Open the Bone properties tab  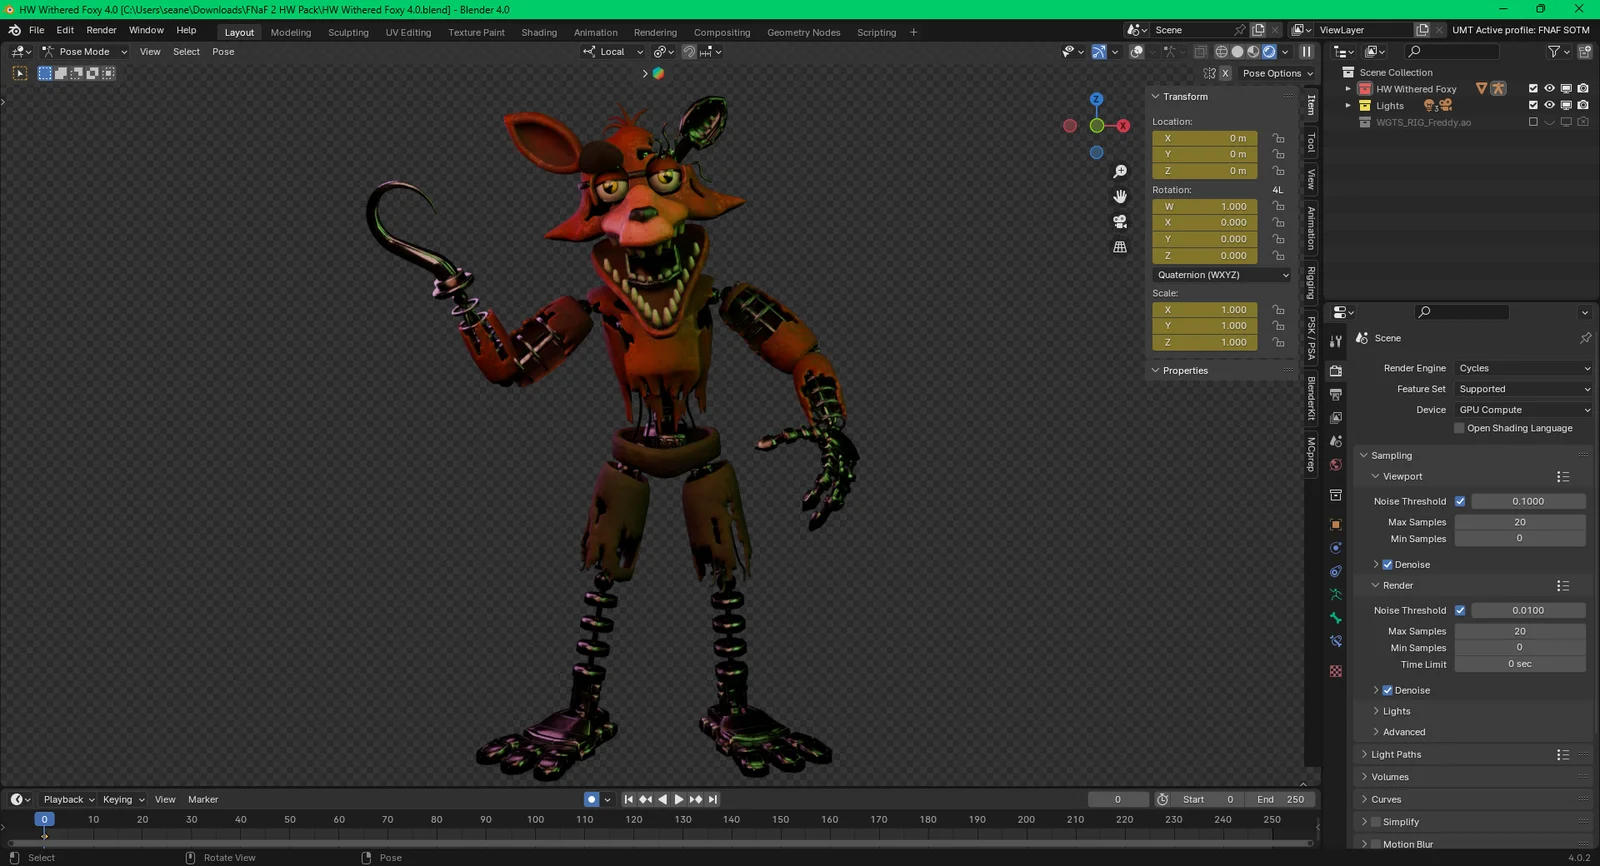click(1336, 618)
